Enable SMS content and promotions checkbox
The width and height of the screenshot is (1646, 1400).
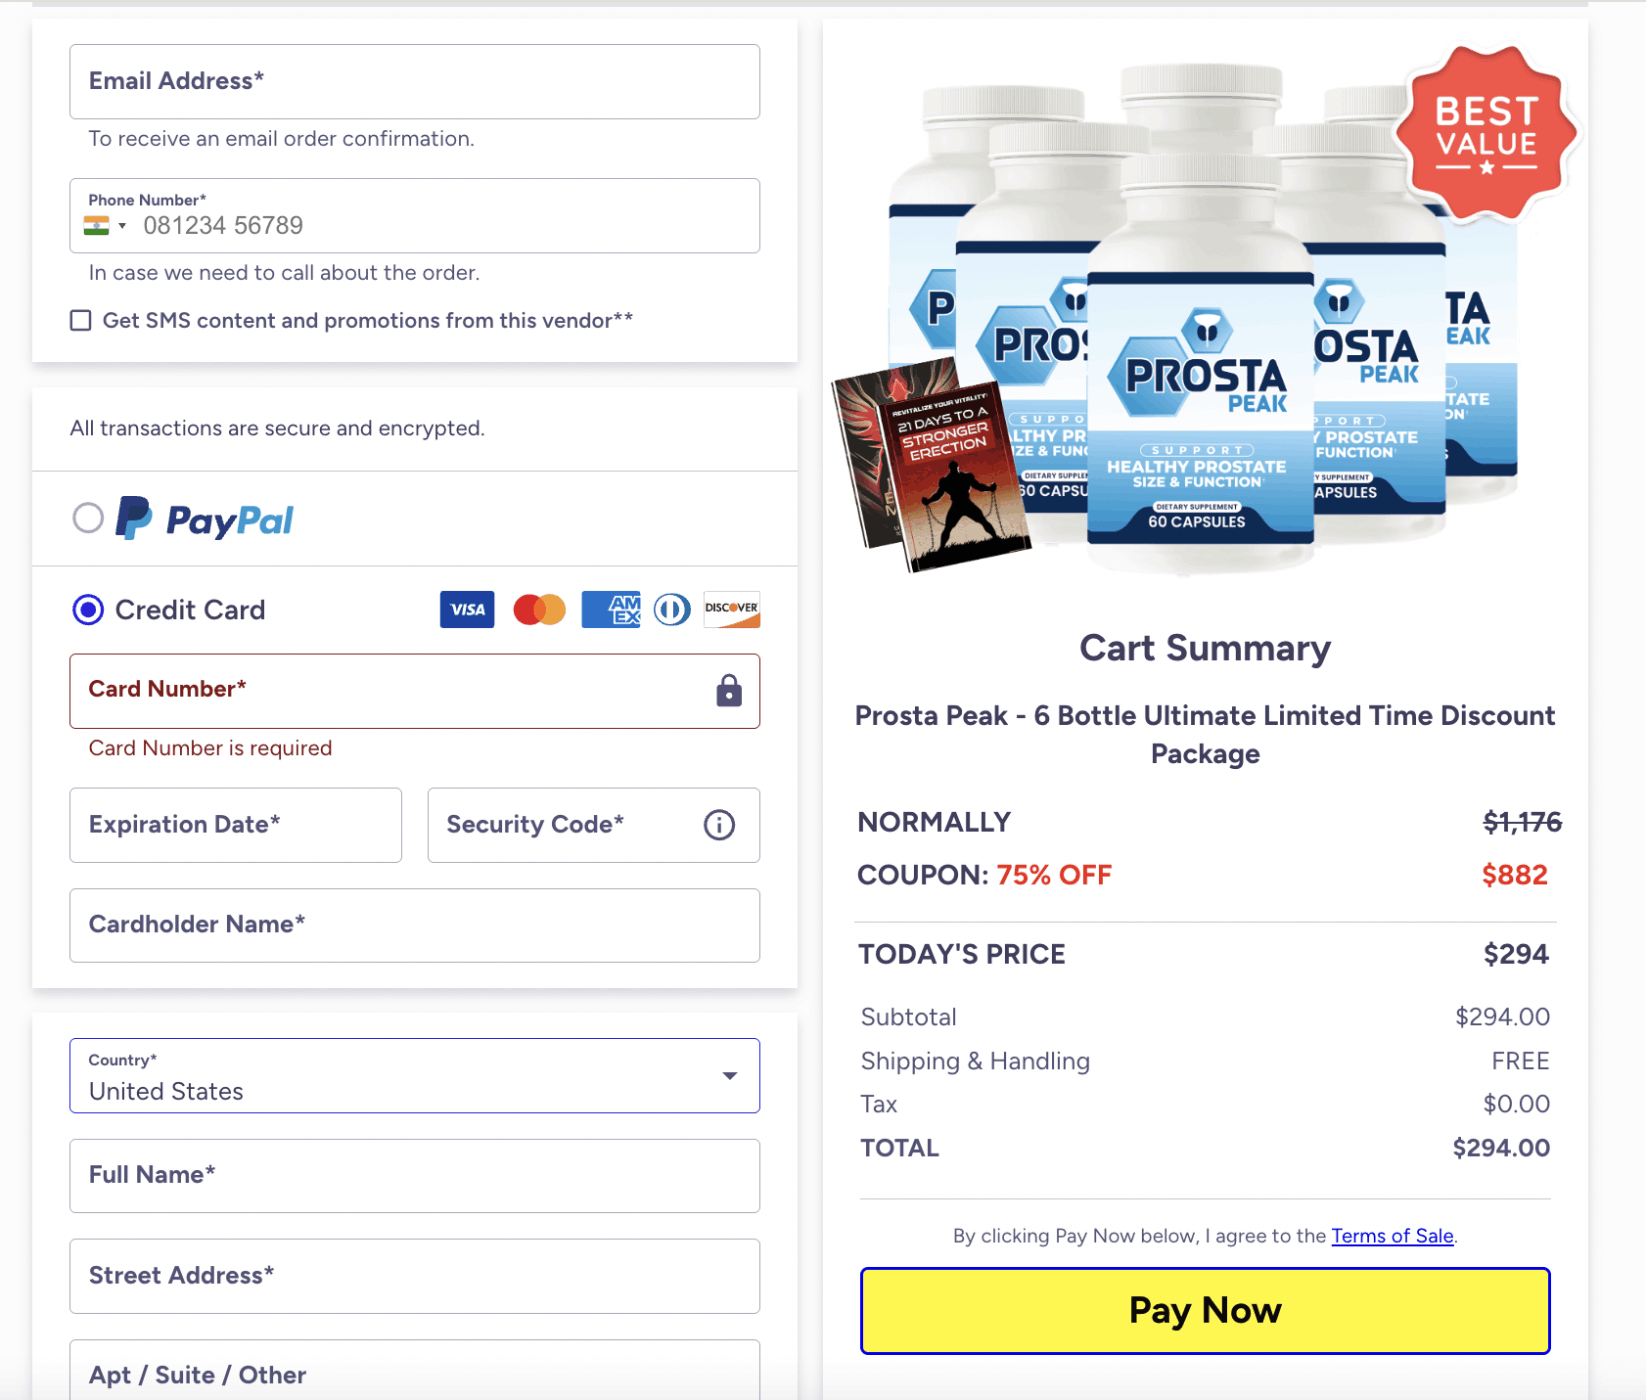(81, 320)
